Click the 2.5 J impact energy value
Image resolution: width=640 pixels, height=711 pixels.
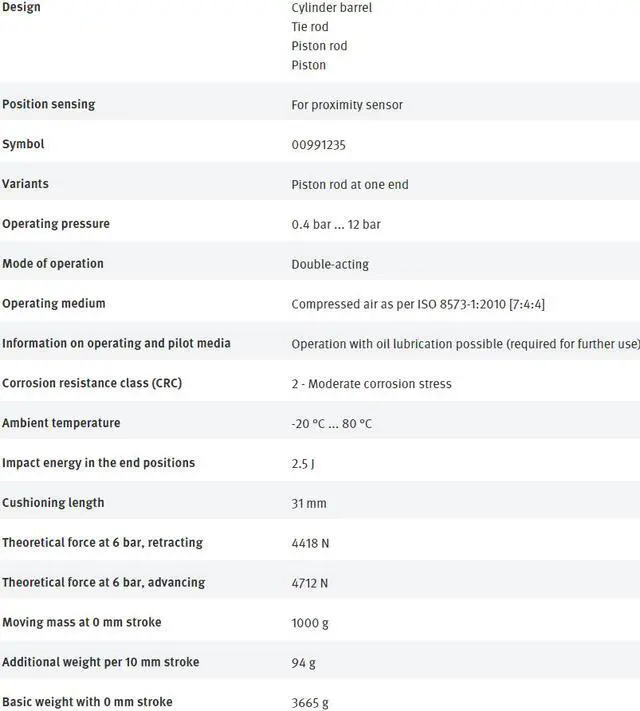[302, 463]
